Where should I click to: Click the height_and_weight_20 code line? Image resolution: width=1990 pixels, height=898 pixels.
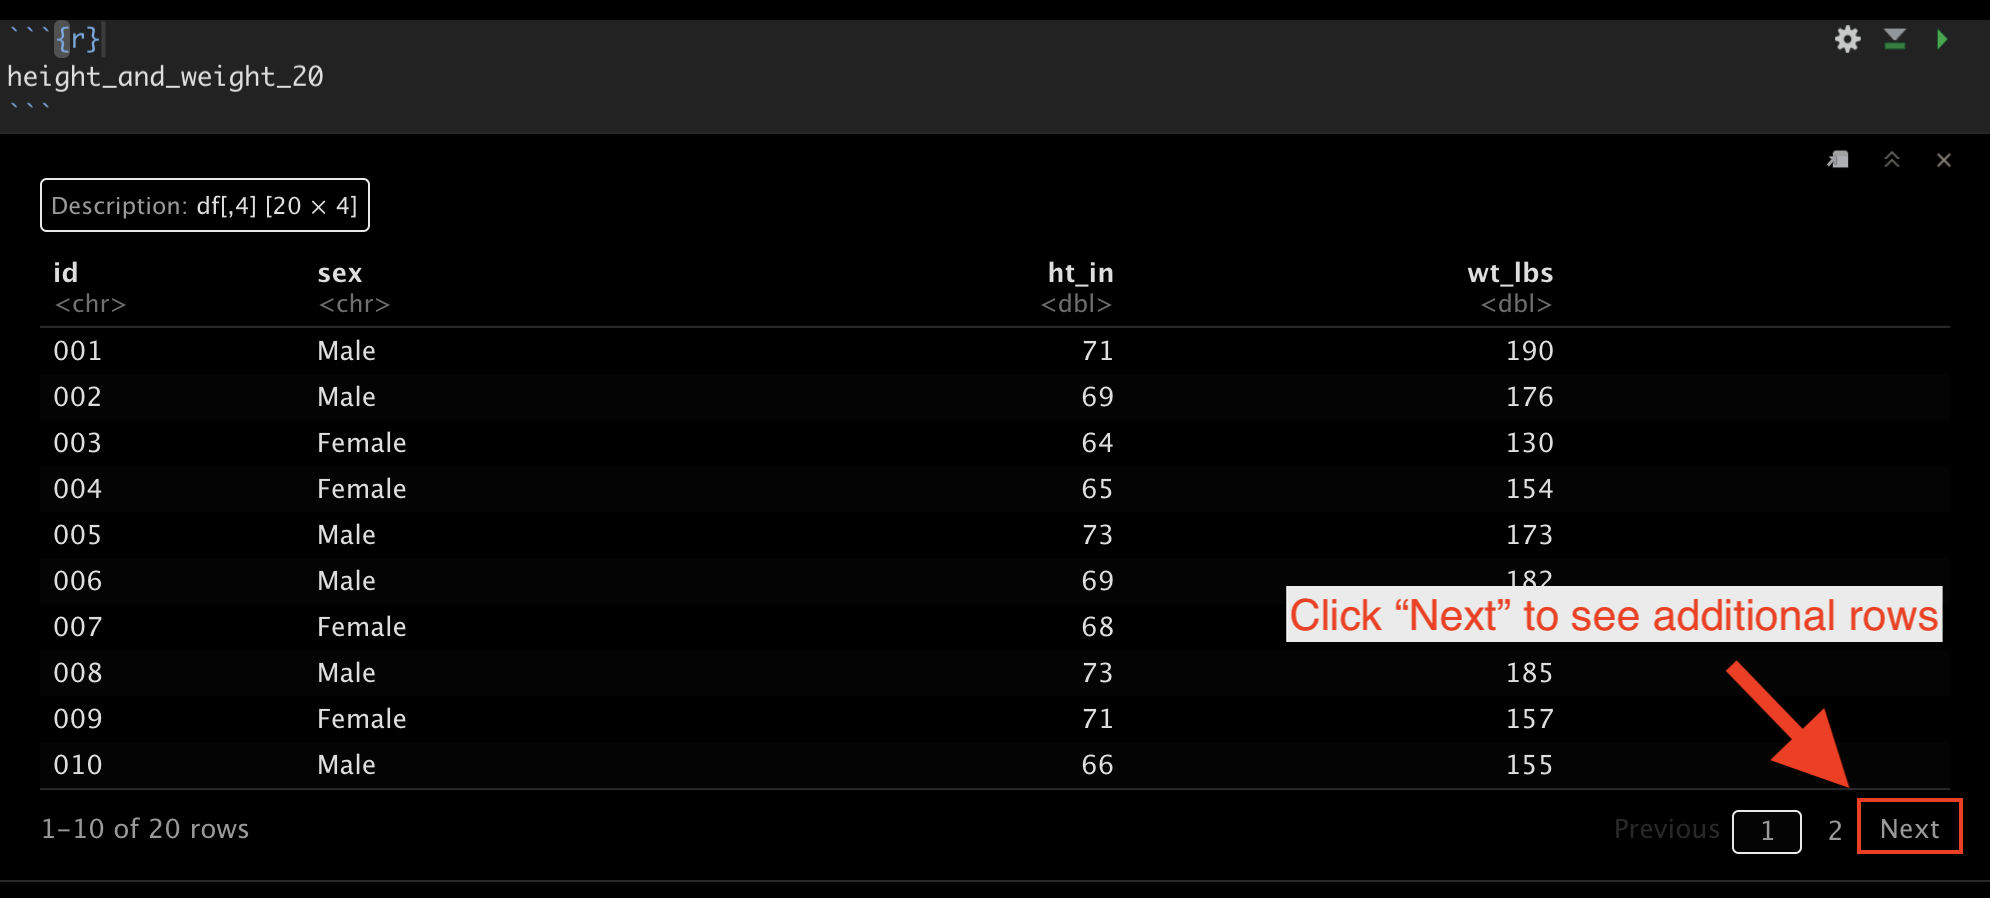[x=165, y=77]
